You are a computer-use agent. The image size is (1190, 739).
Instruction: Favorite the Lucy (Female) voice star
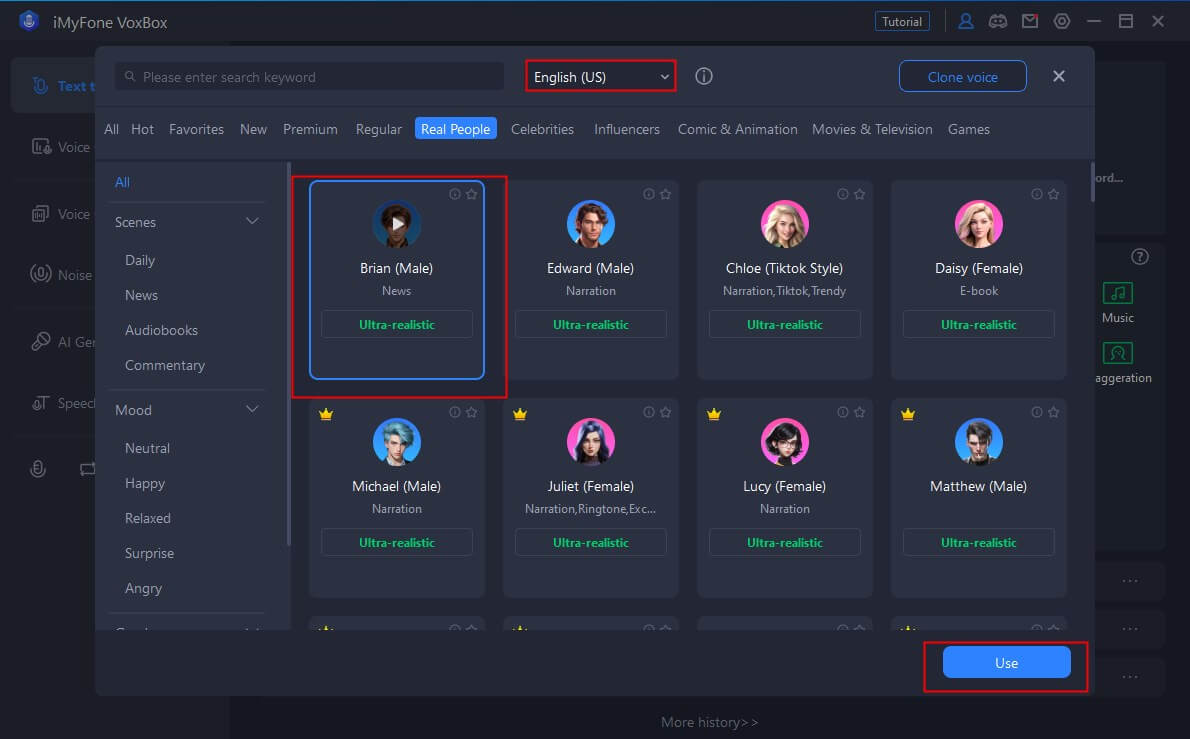(859, 412)
